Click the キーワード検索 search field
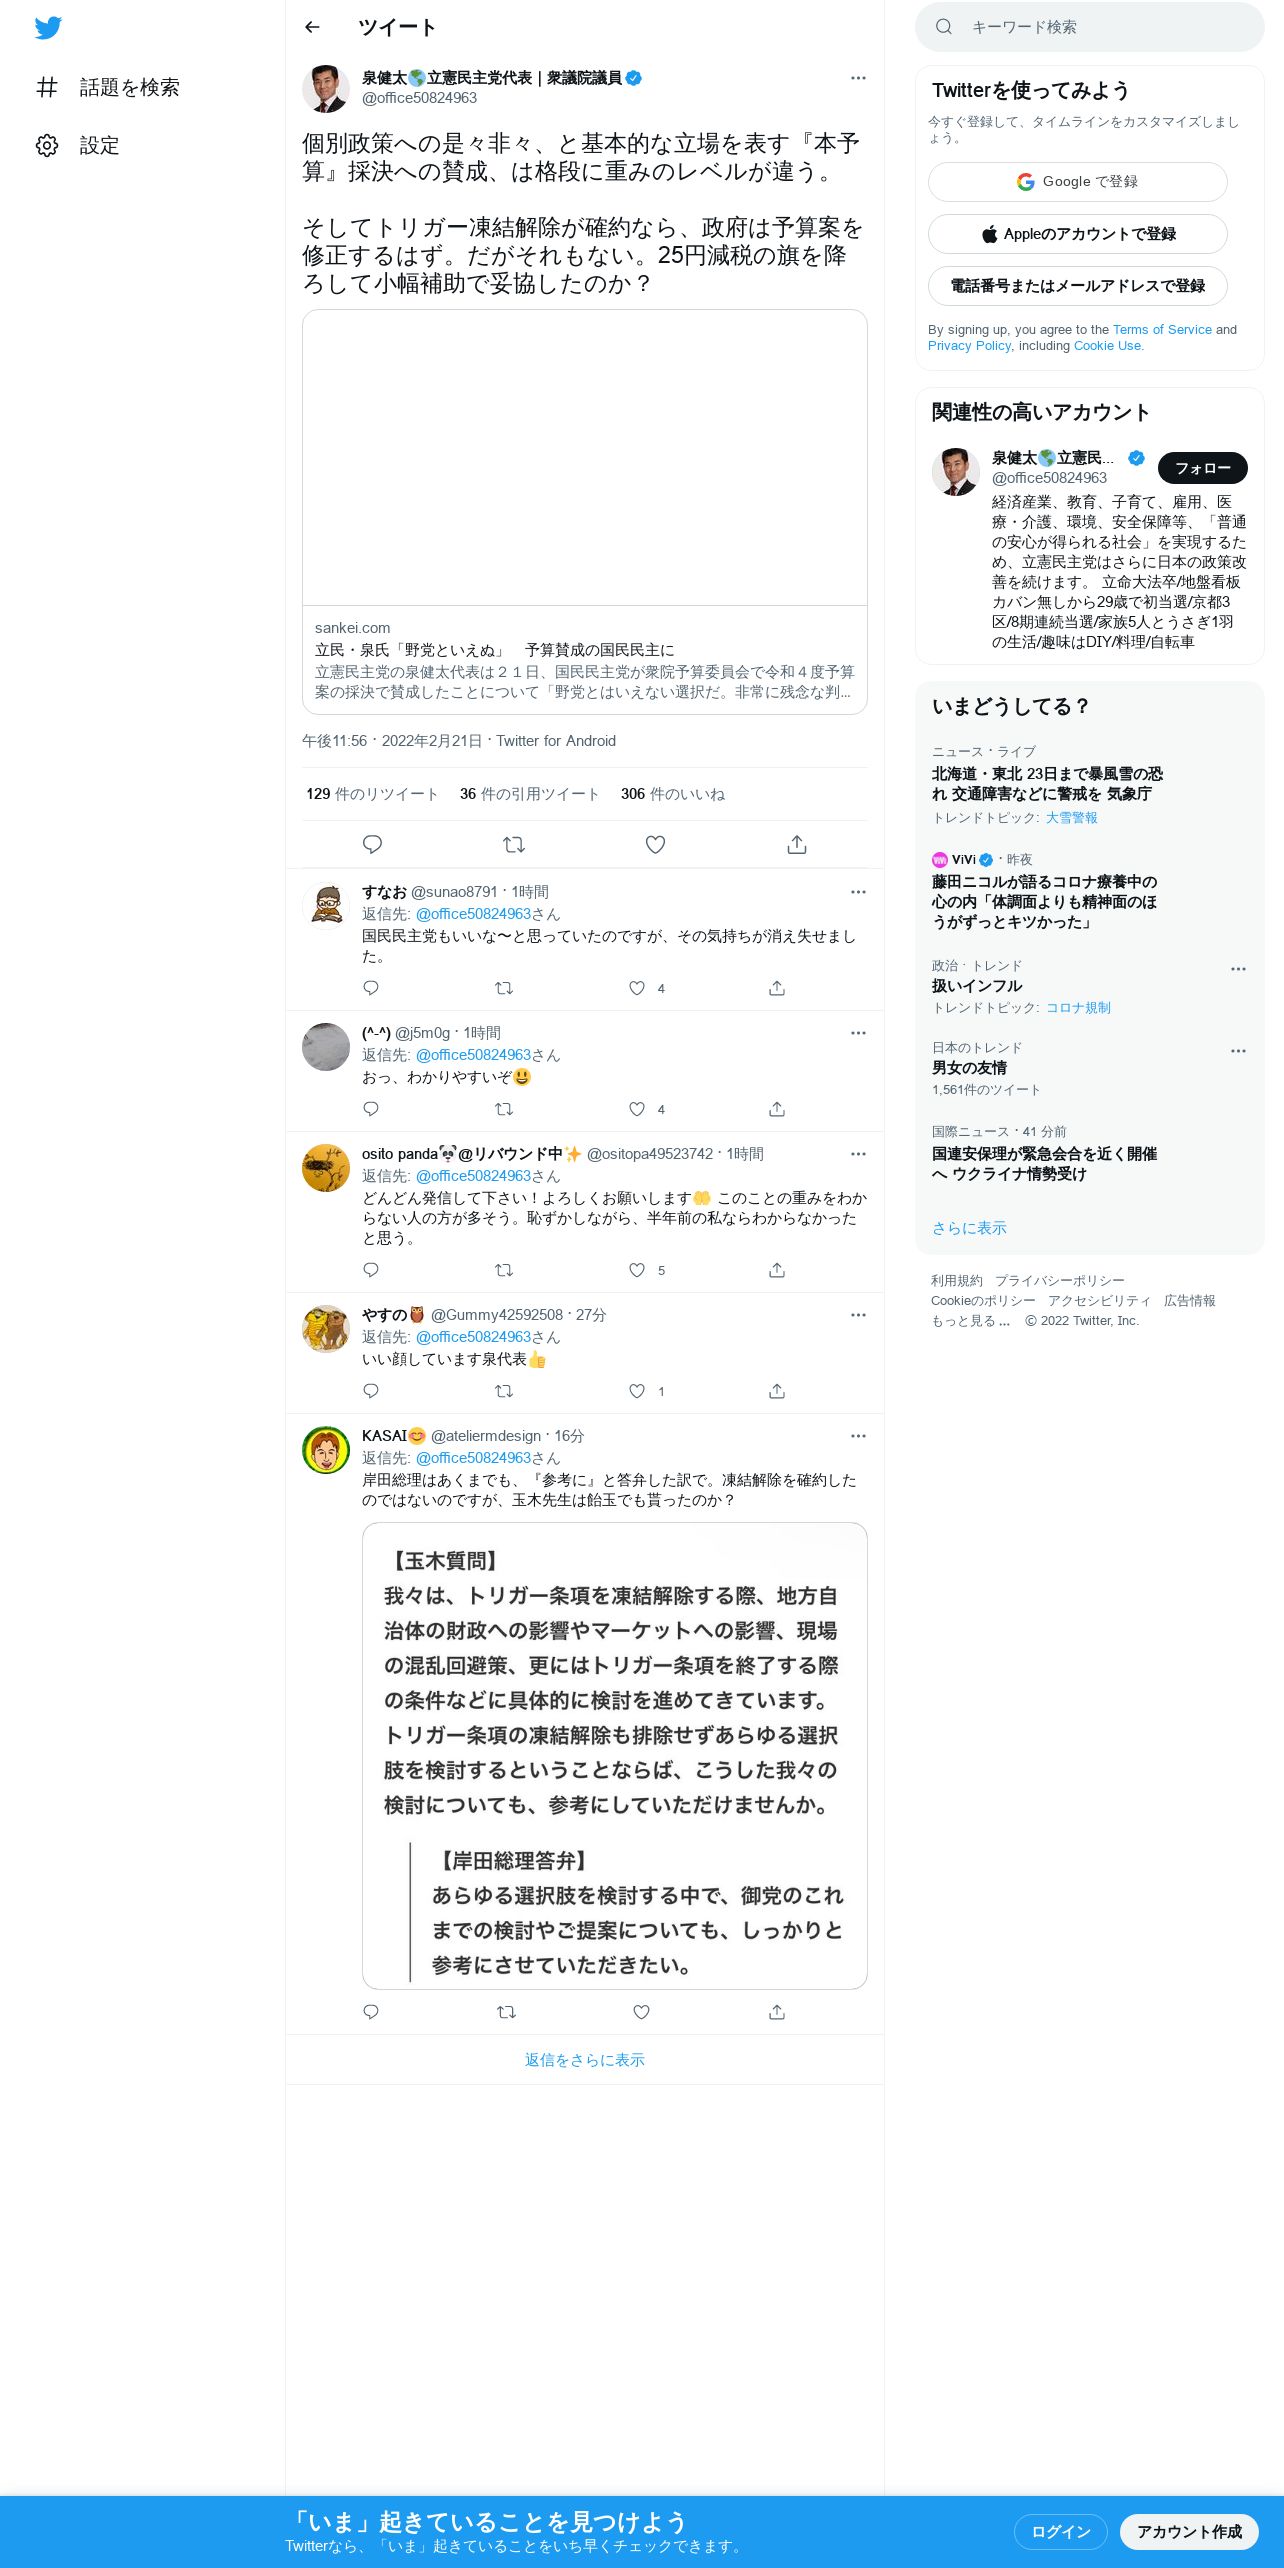The image size is (1284, 2568). coord(1090,27)
